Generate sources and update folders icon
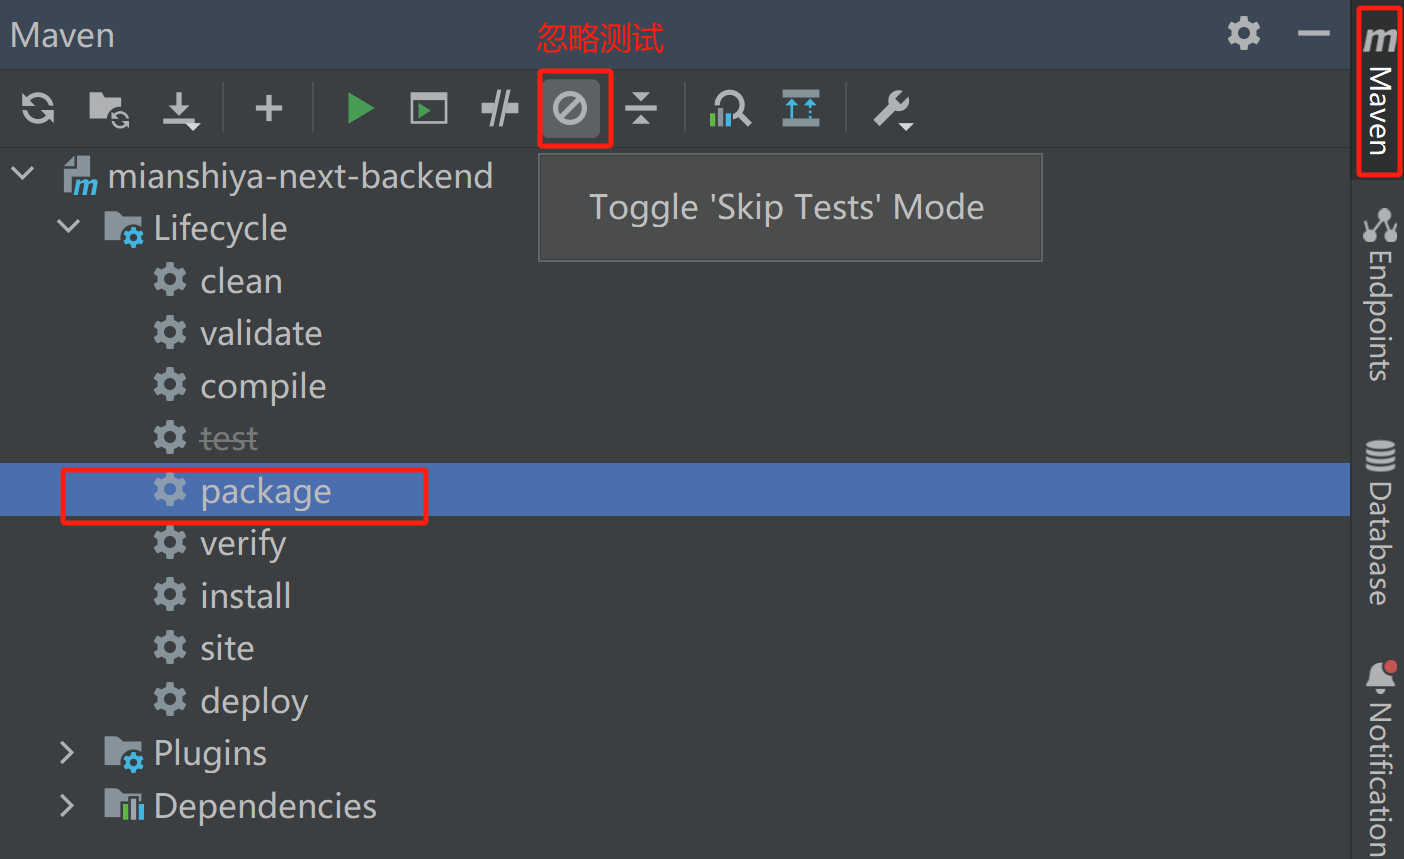The width and height of the screenshot is (1404, 859). pyautogui.click(x=108, y=108)
